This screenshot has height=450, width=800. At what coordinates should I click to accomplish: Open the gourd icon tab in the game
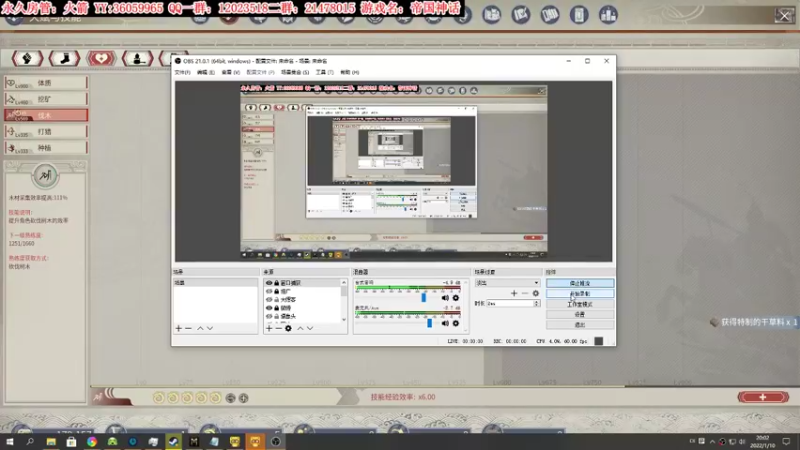click(138, 59)
